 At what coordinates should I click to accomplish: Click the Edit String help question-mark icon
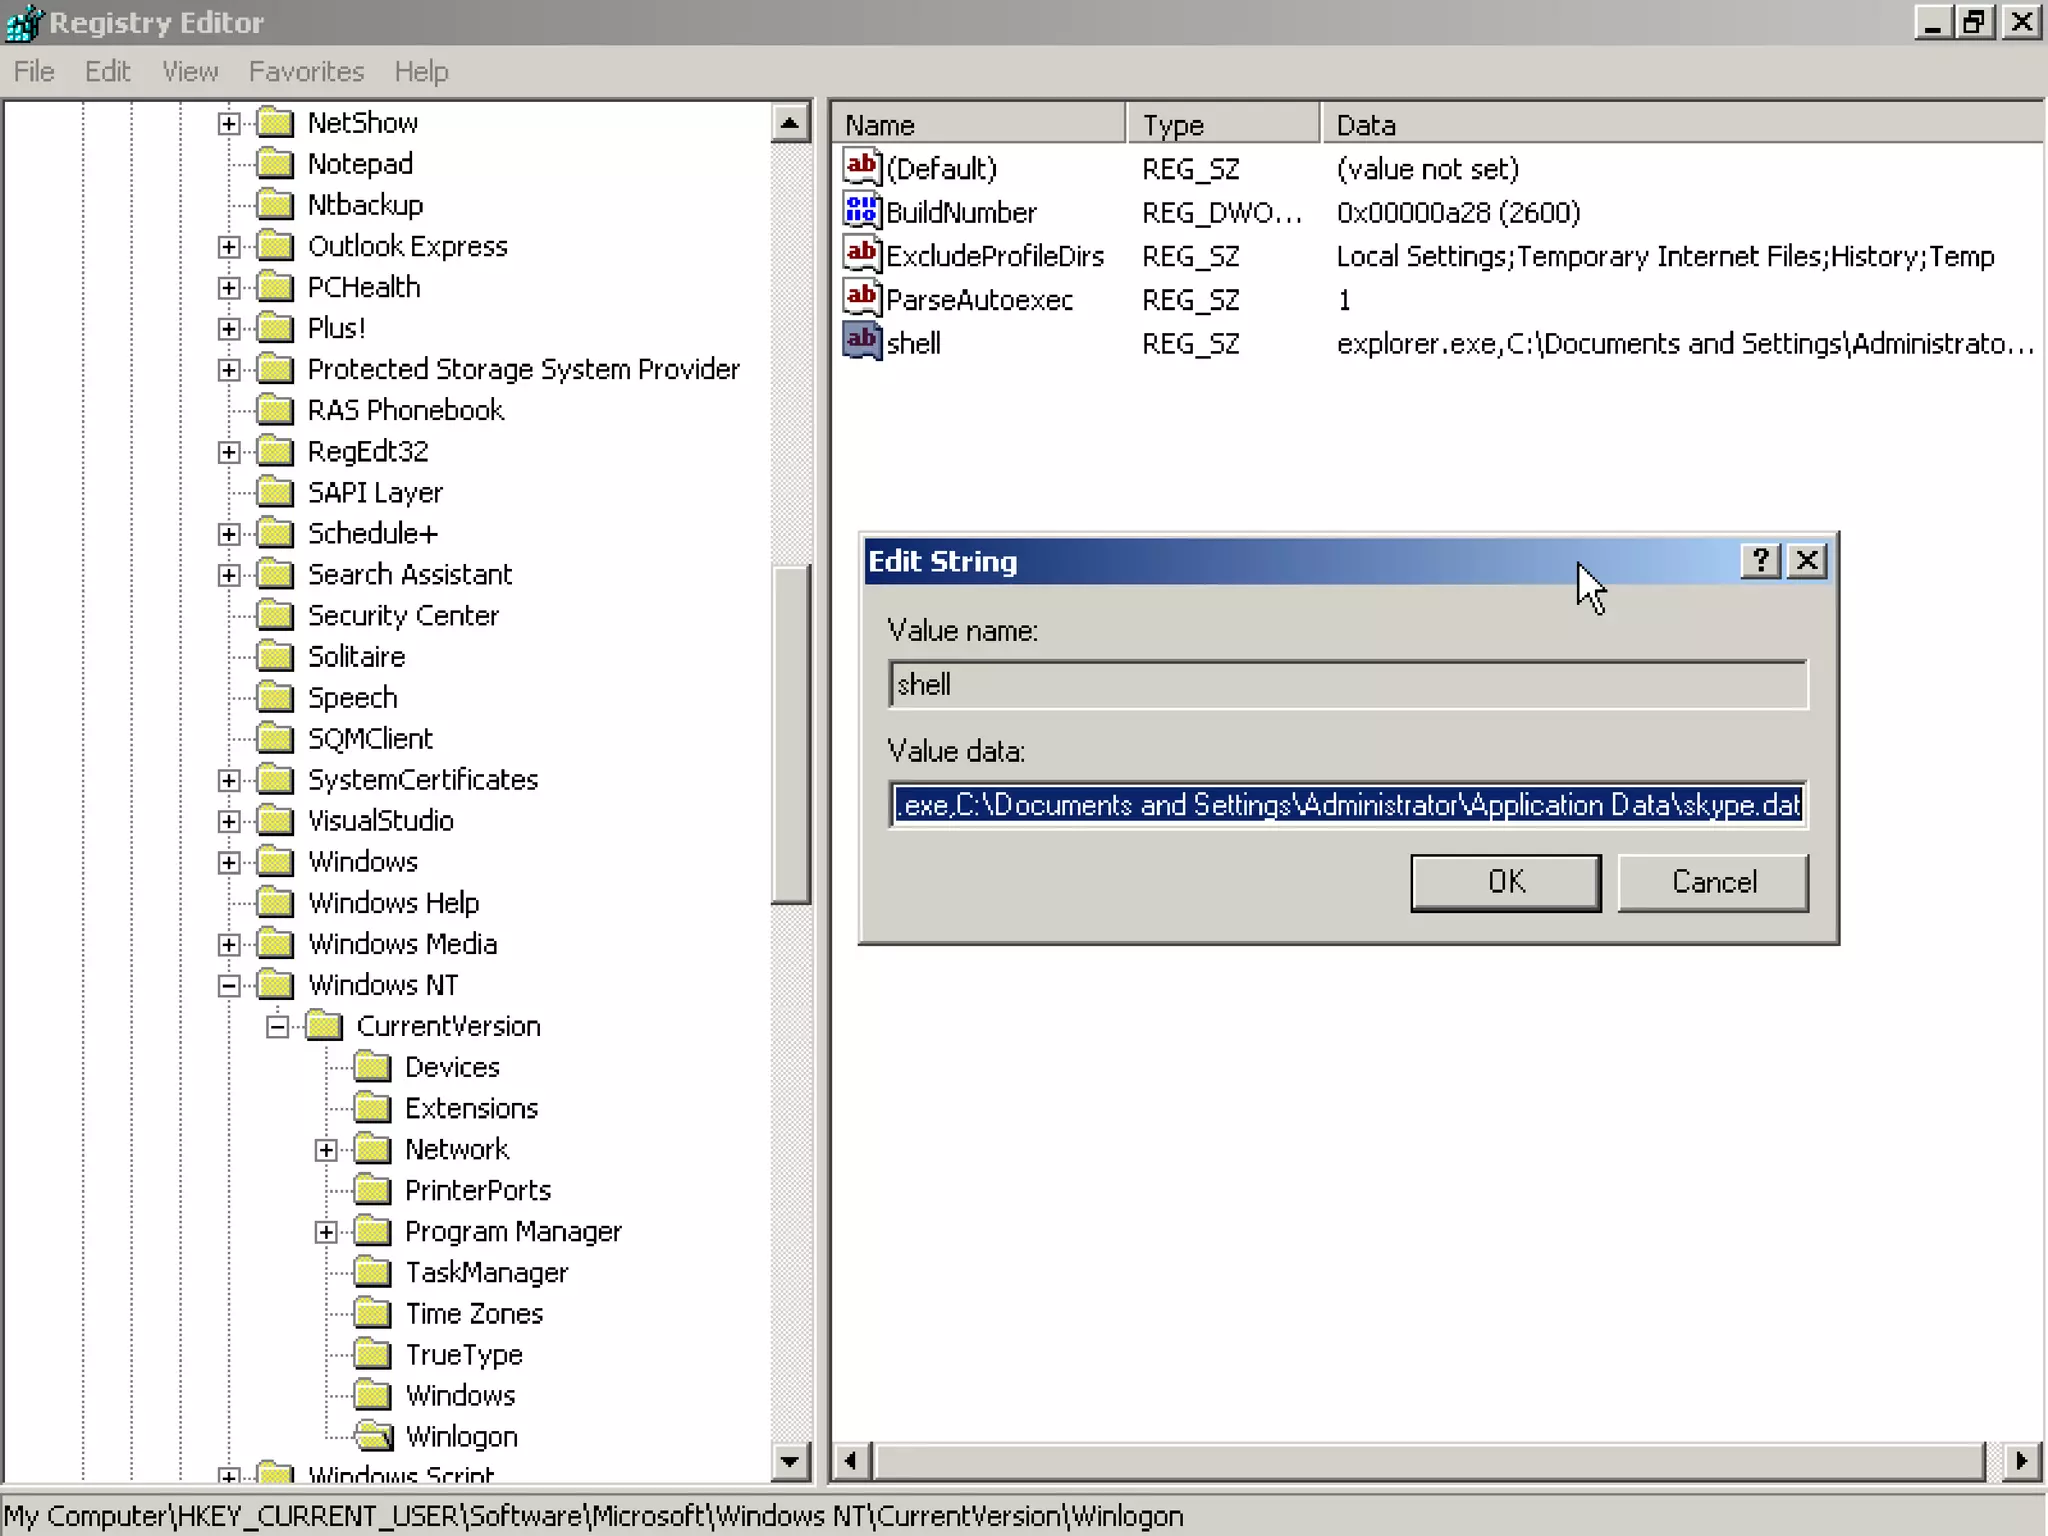pos(1760,561)
